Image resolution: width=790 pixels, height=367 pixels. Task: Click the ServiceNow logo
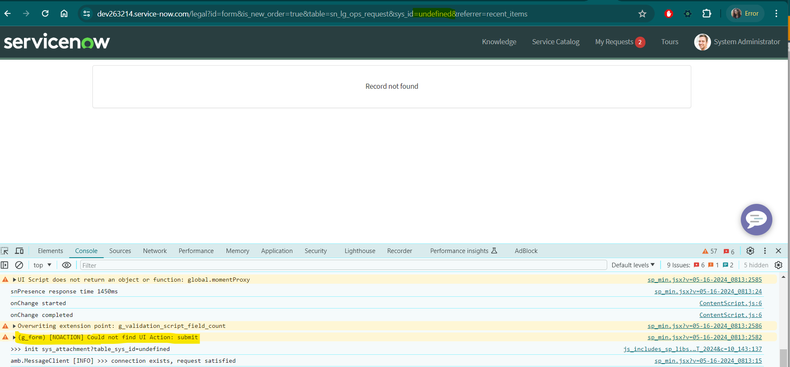coord(56,42)
